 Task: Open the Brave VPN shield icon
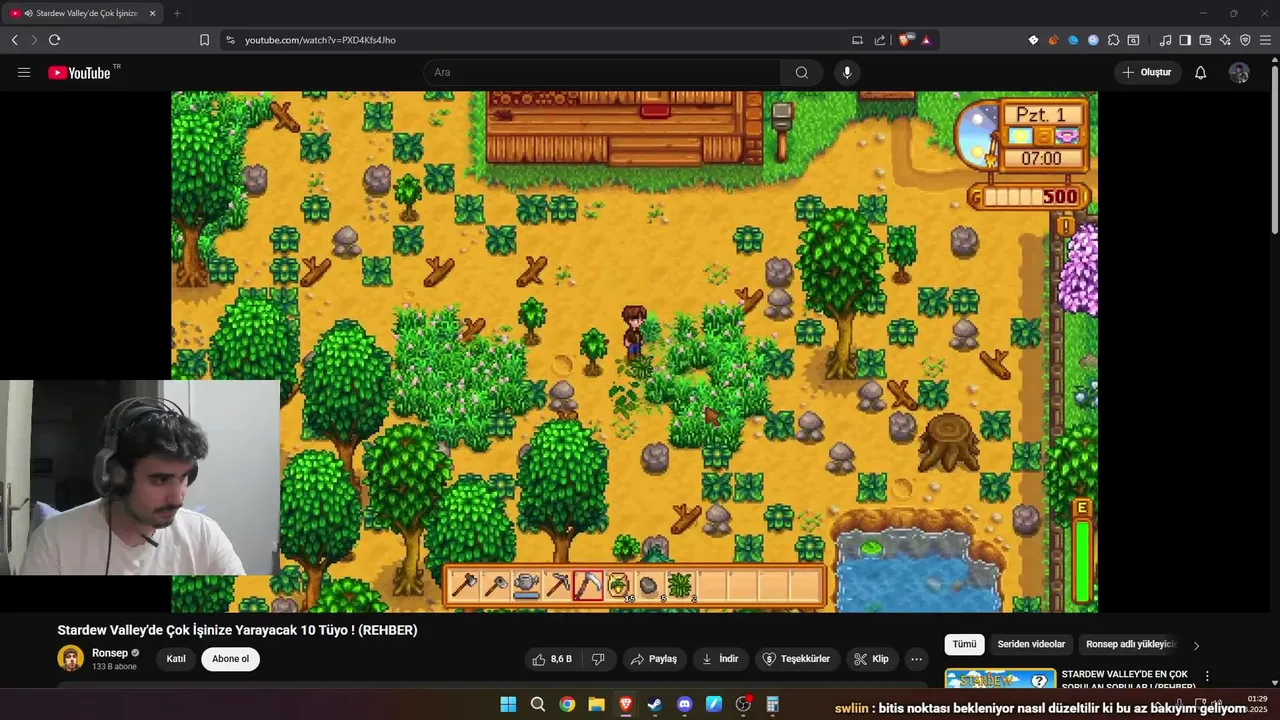(x=1245, y=40)
